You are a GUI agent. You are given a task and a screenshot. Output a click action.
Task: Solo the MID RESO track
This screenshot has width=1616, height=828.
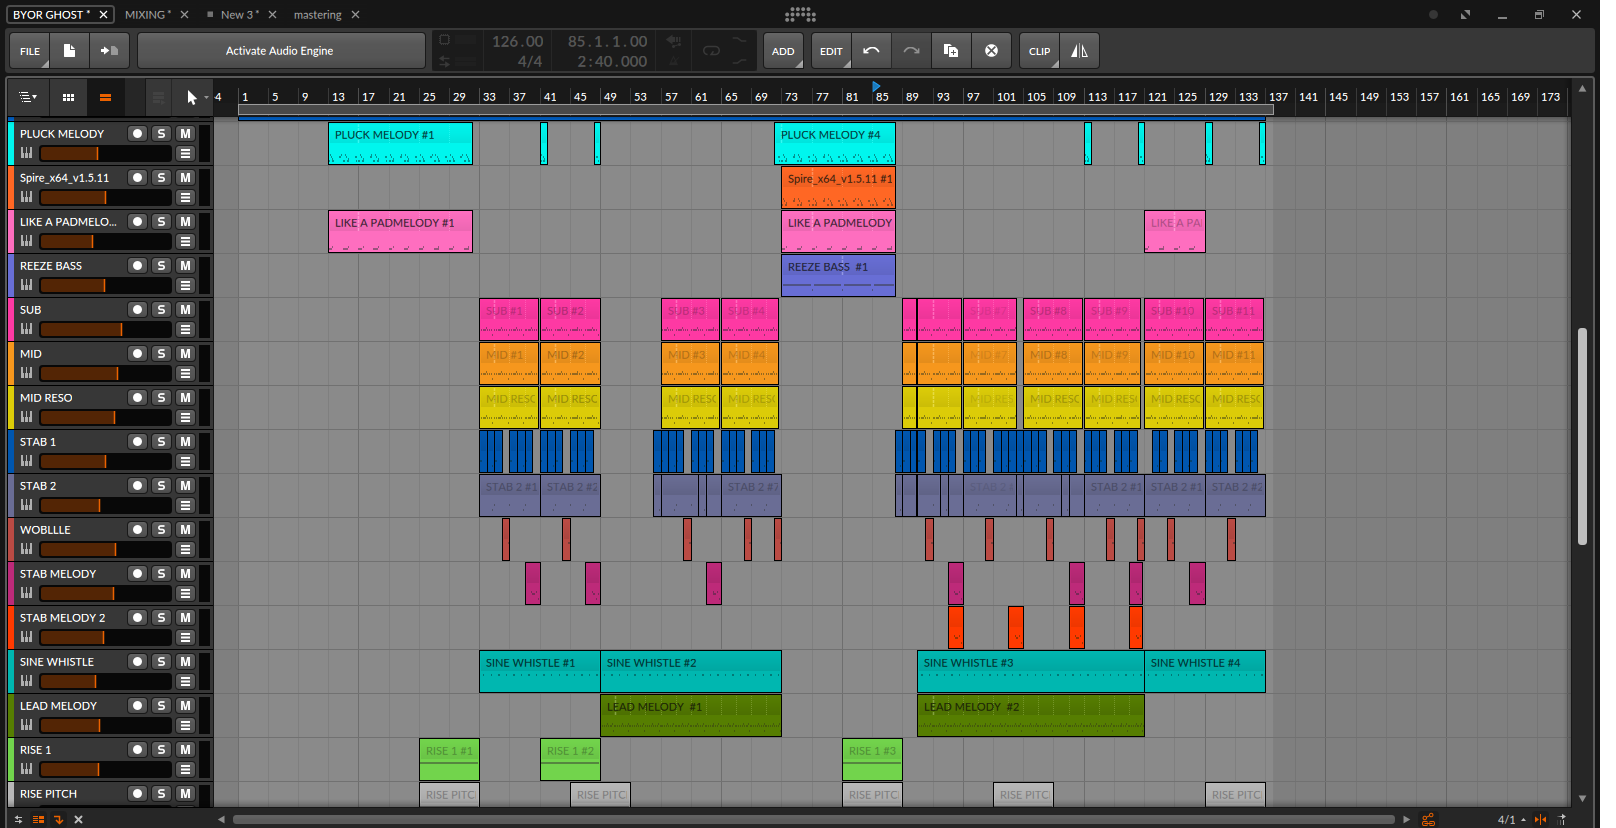click(161, 398)
